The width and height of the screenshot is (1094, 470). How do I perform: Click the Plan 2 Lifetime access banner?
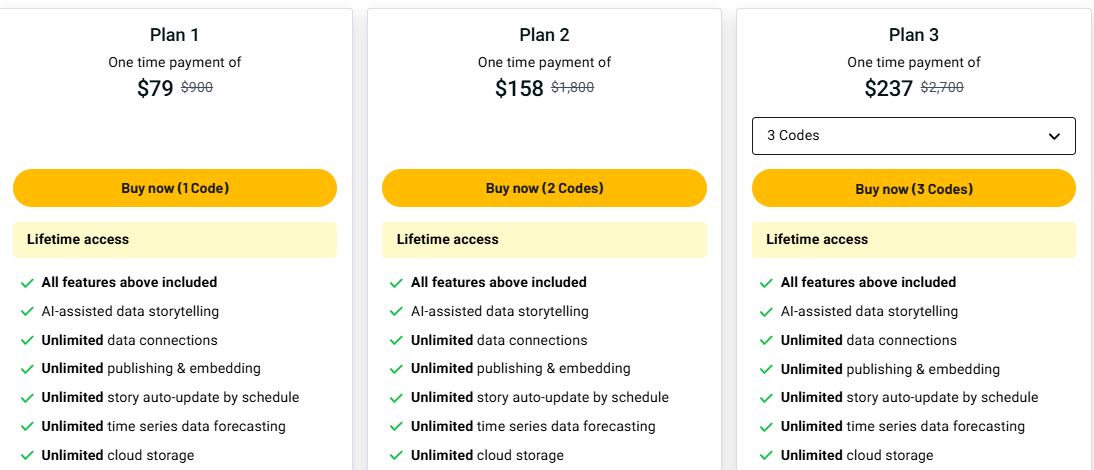point(544,240)
